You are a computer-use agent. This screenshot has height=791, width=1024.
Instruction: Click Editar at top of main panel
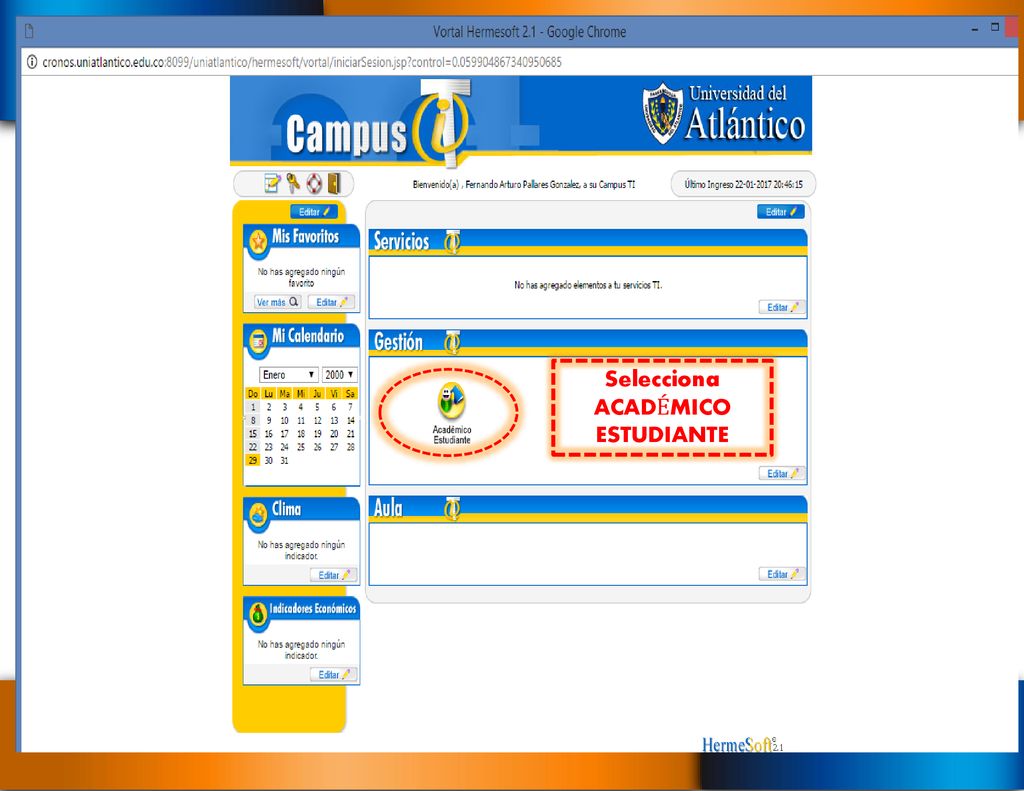tap(781, 212)
